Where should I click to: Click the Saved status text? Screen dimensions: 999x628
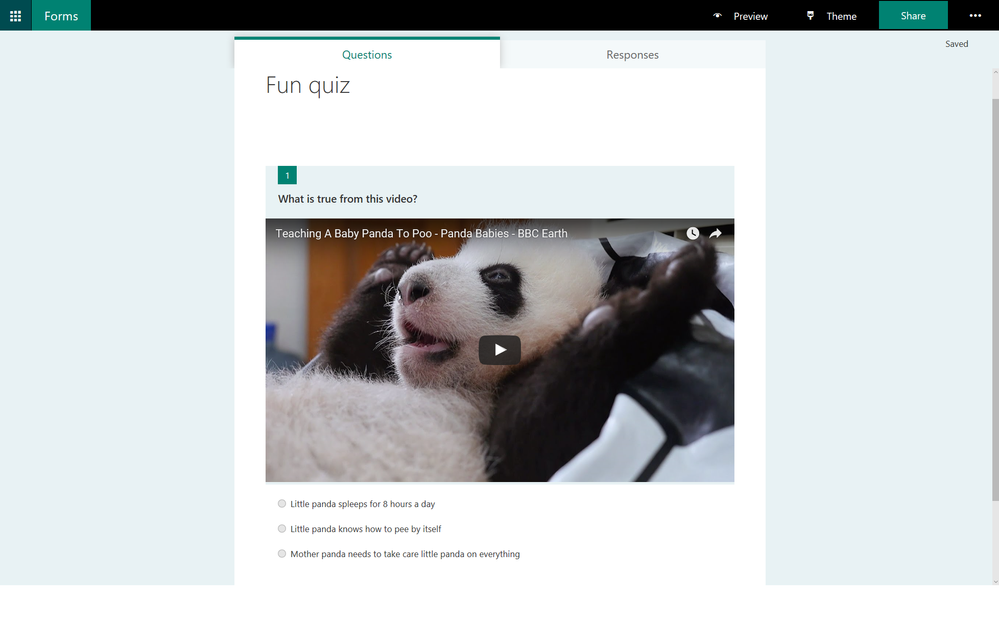(x=956, y=44)
